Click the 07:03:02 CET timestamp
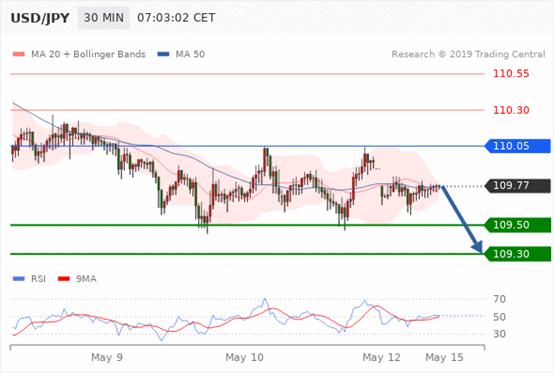 pos(176,18)
